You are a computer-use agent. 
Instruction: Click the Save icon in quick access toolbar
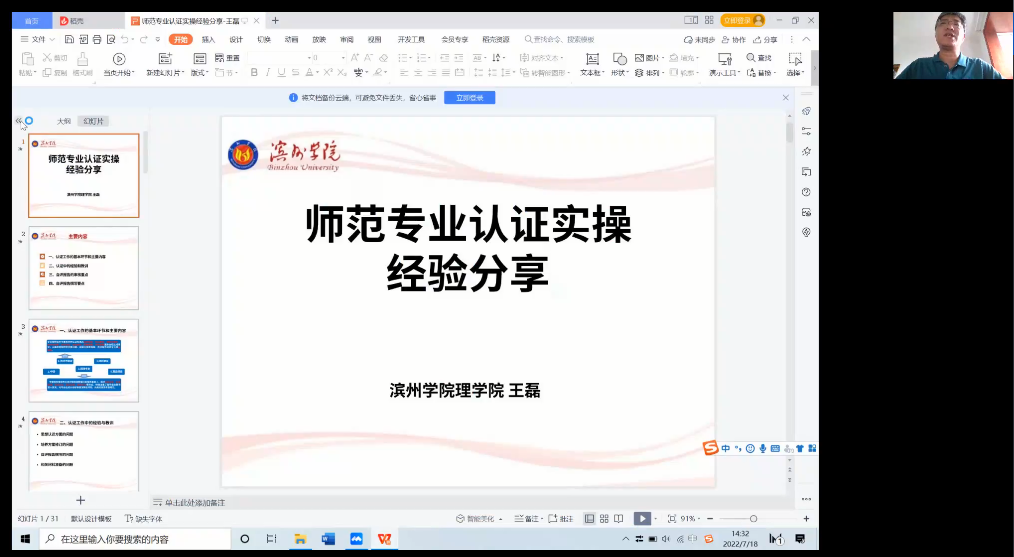tap(69, 39)
